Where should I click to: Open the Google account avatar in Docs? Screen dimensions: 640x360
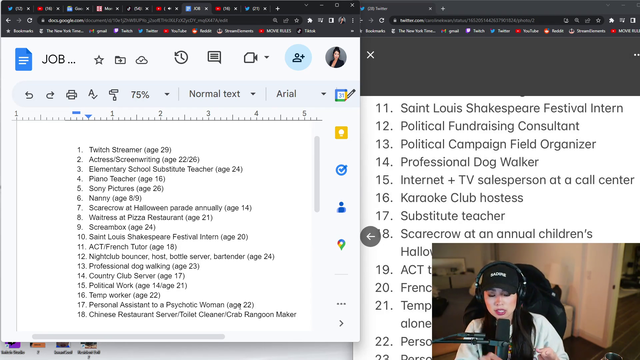click(x=336, y=58)
